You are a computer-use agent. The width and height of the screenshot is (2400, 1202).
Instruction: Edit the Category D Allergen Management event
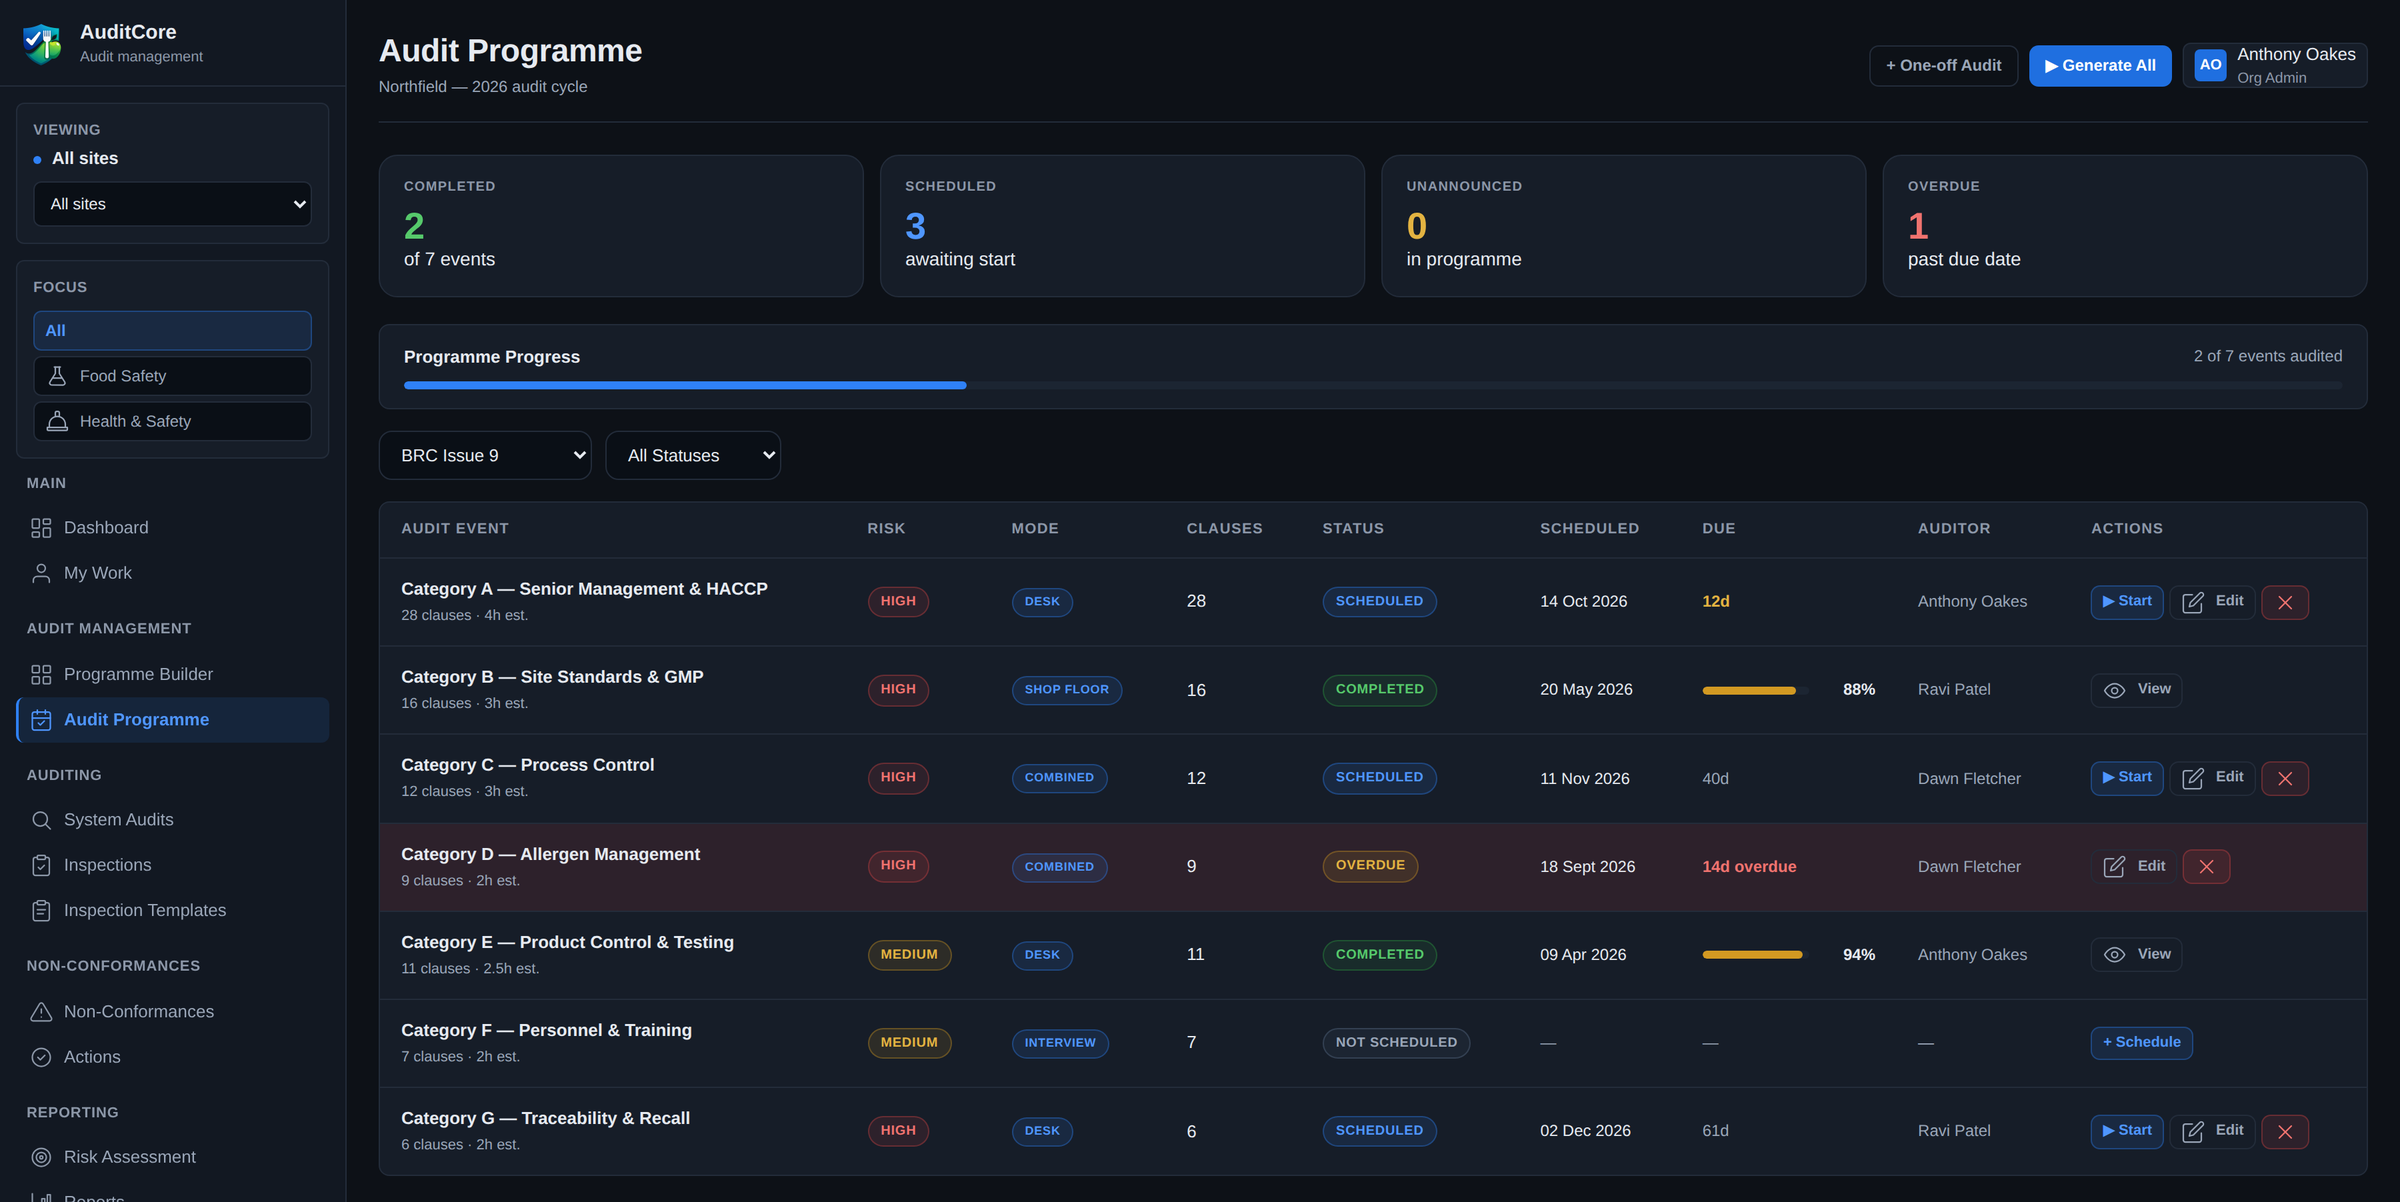tap(2134, 866)
